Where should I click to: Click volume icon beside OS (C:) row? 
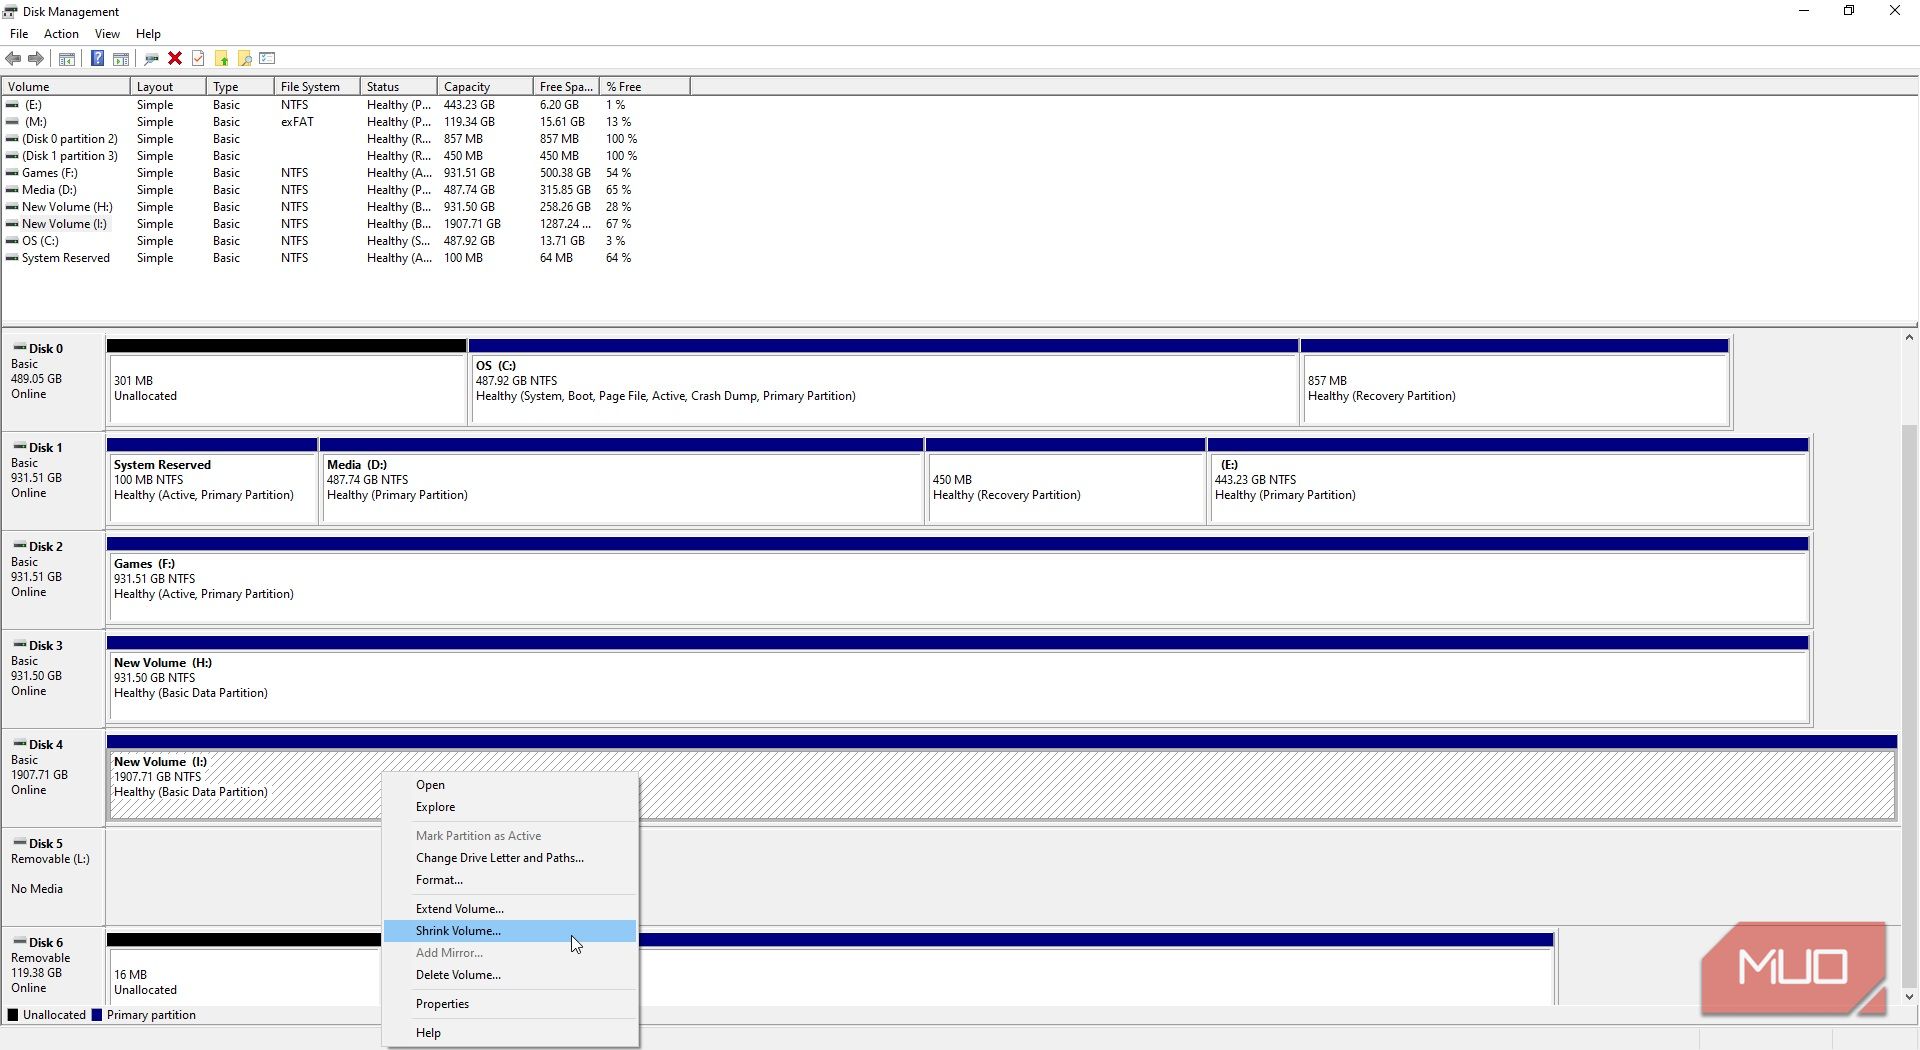pos(12,241)
